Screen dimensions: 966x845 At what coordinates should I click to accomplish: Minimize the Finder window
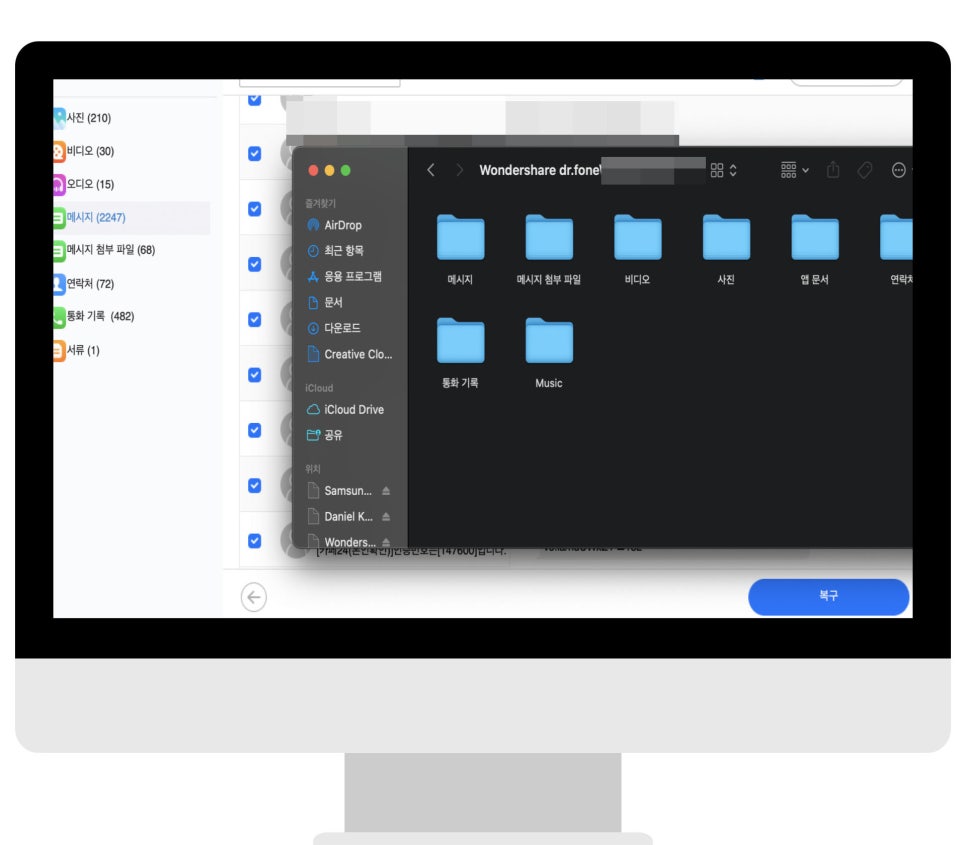330,171
